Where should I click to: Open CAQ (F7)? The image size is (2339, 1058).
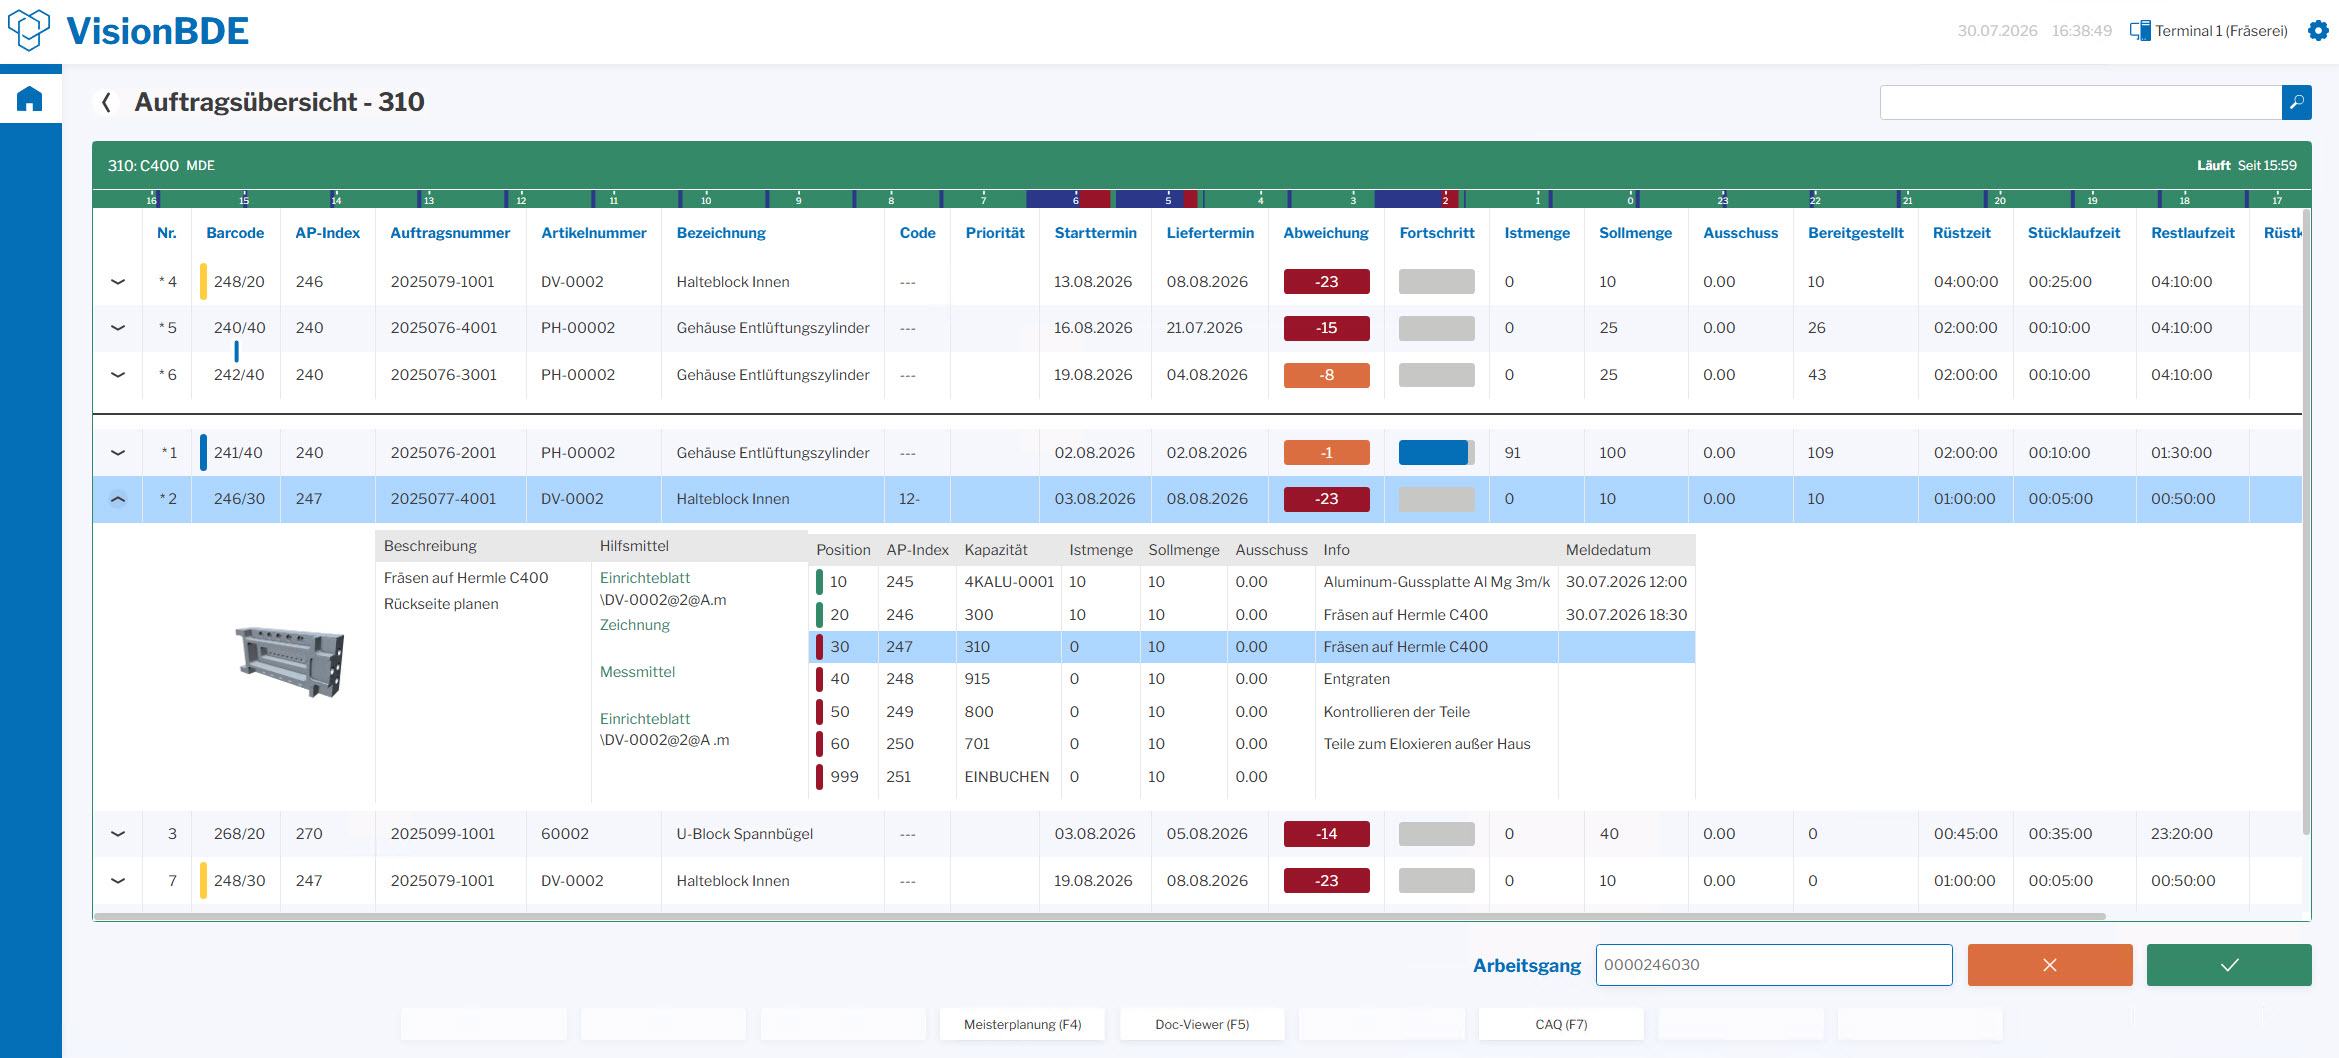[1561, 1024]
